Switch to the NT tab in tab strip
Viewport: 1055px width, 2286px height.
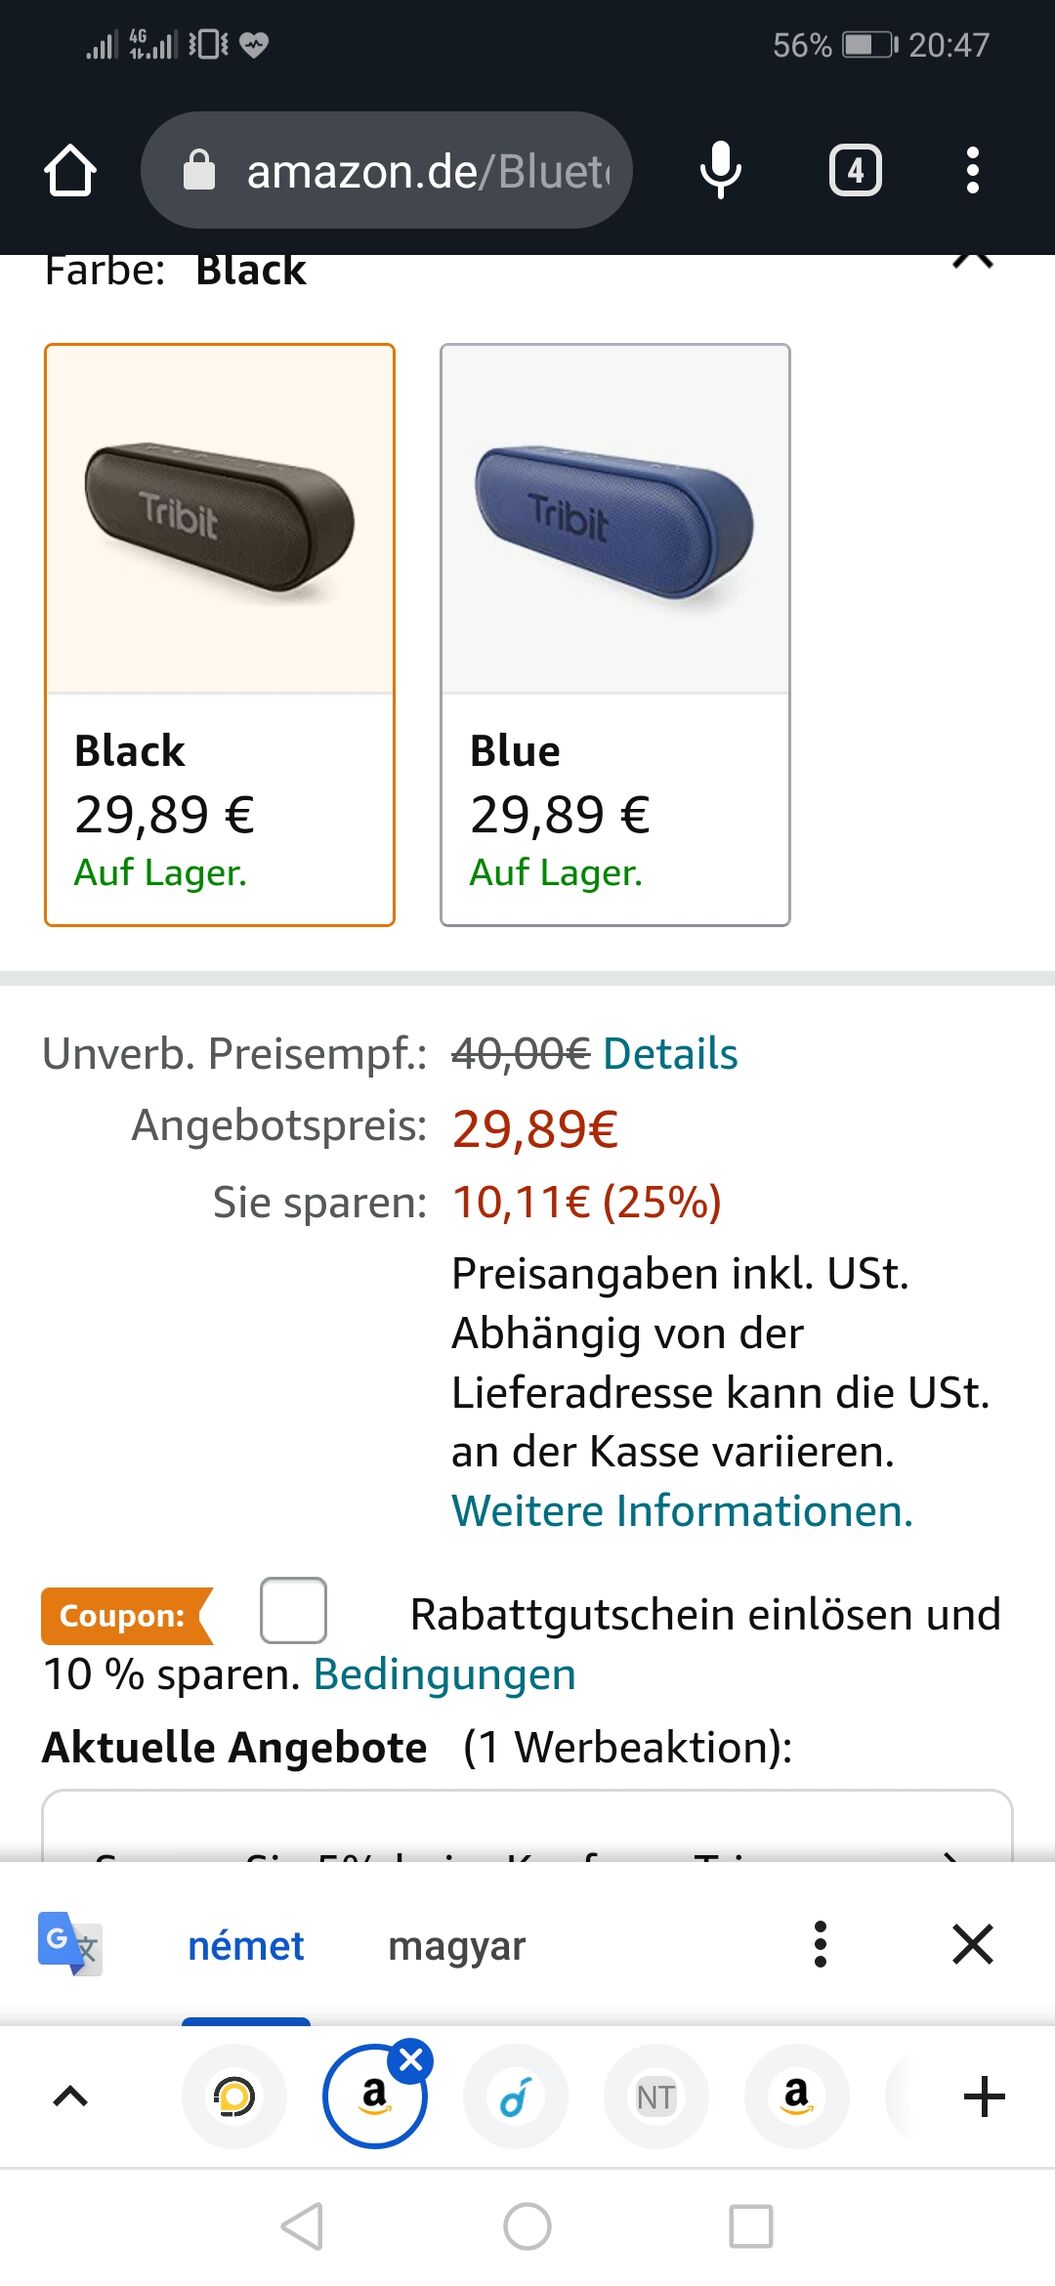pos(656,2096)
